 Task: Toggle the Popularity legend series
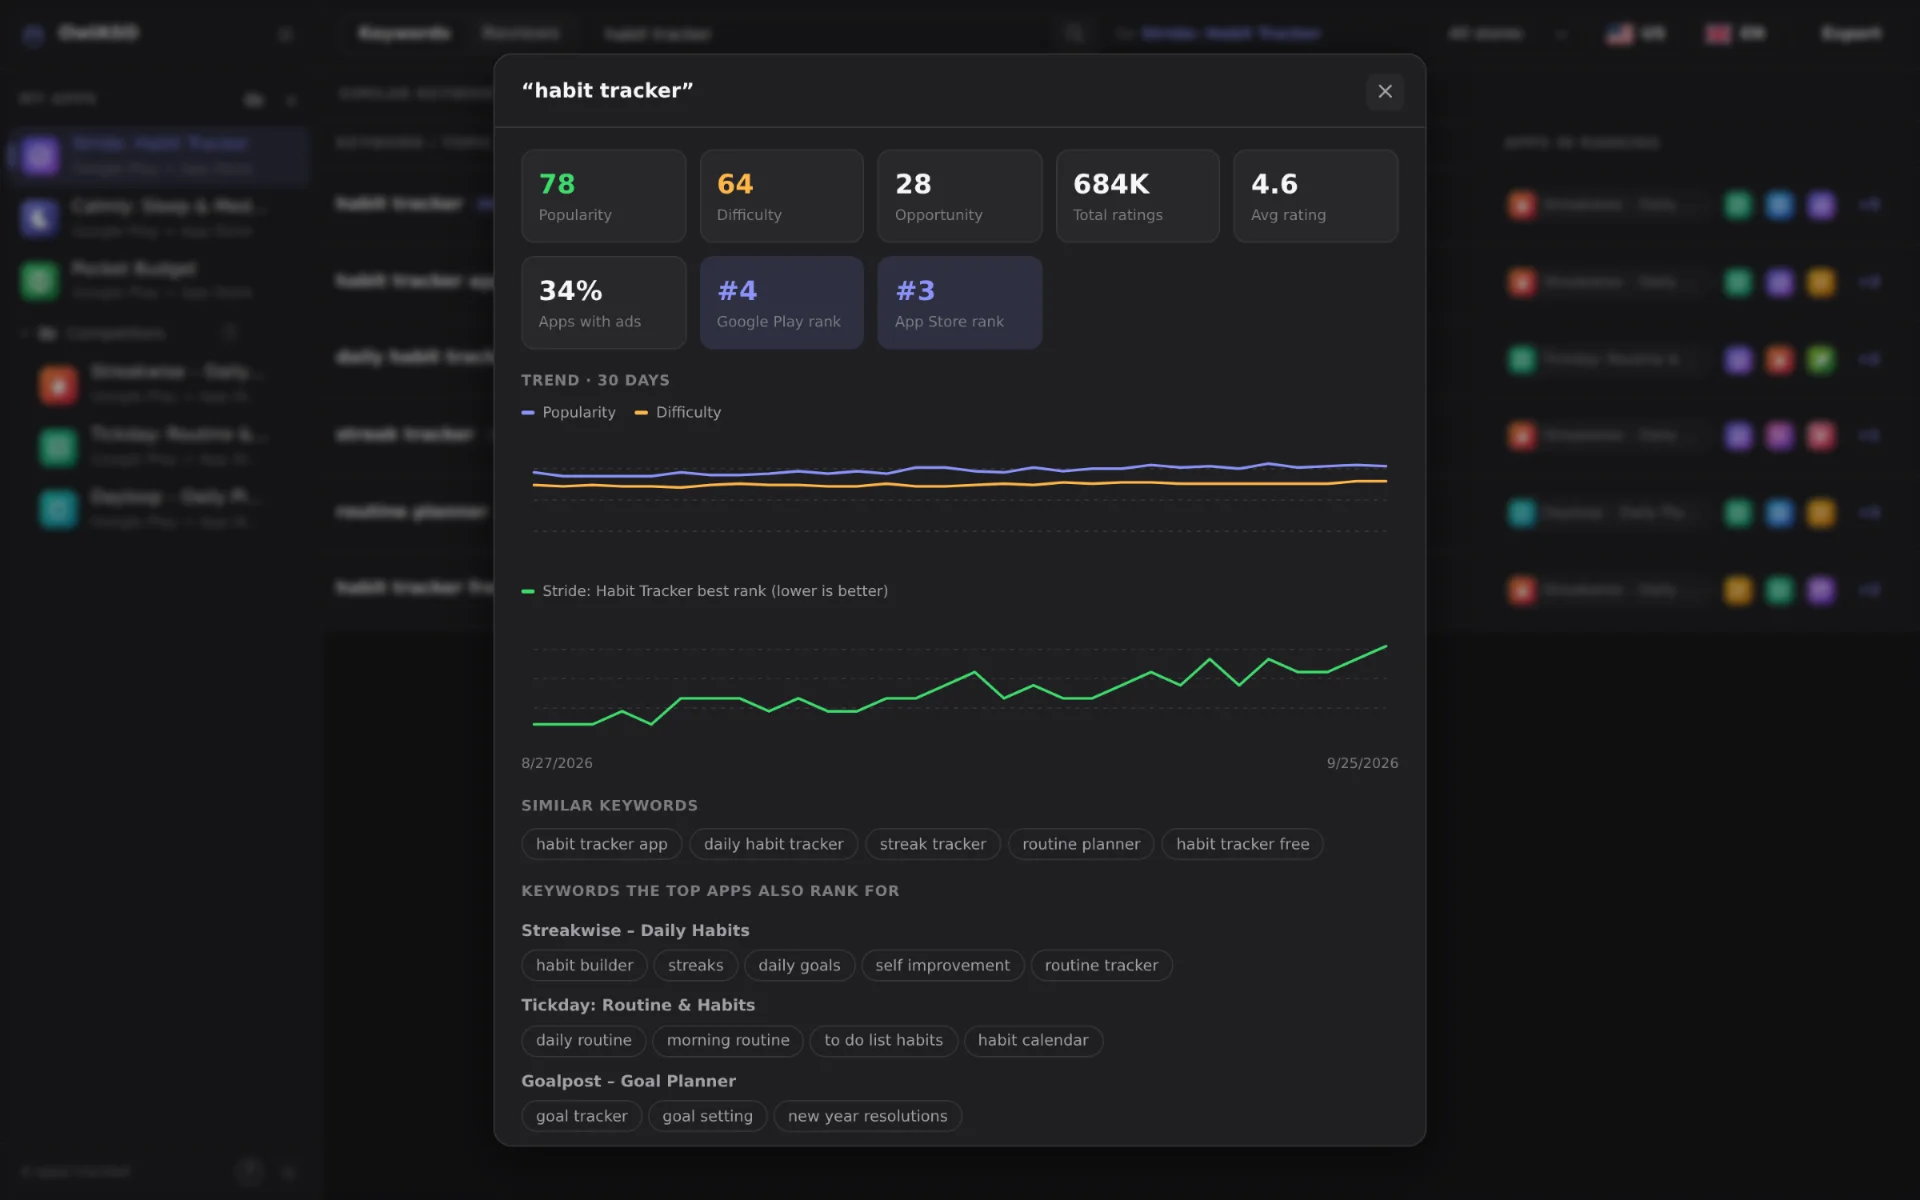click(x=568, y=412)
